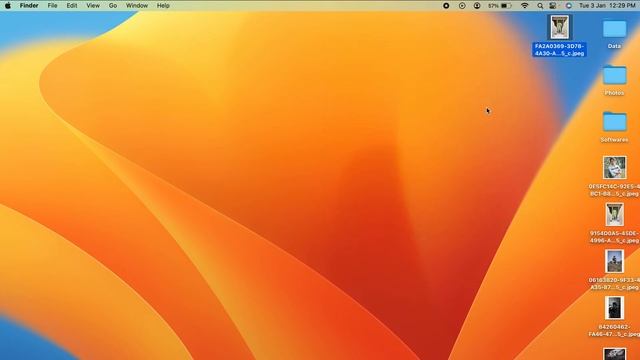Viewport: 640px width, 360px height.
Task: Open the File menu
Action: point(52,6)
